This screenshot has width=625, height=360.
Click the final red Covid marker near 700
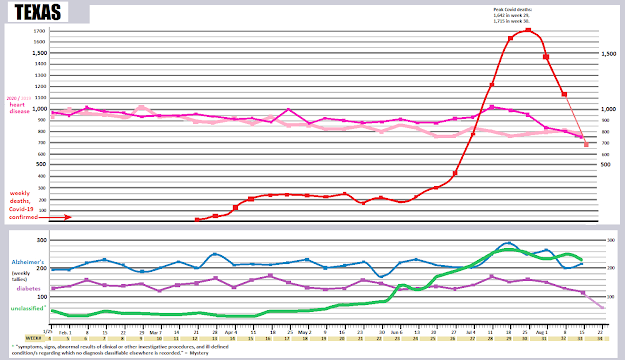point(586,145)
